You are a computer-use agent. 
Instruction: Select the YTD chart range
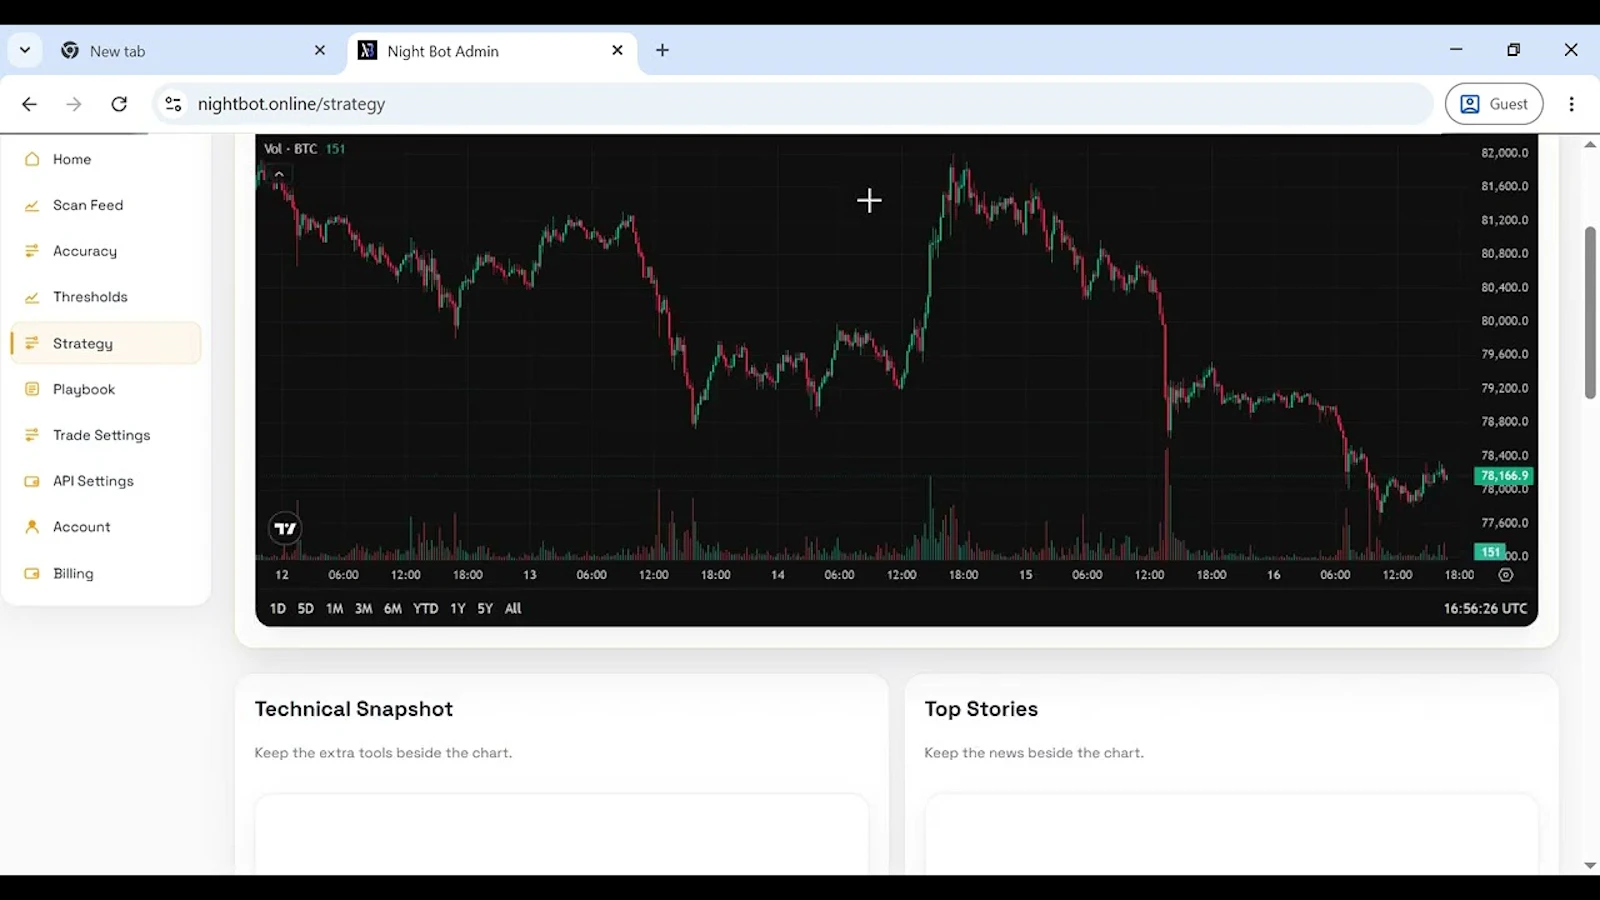[426, 608]
